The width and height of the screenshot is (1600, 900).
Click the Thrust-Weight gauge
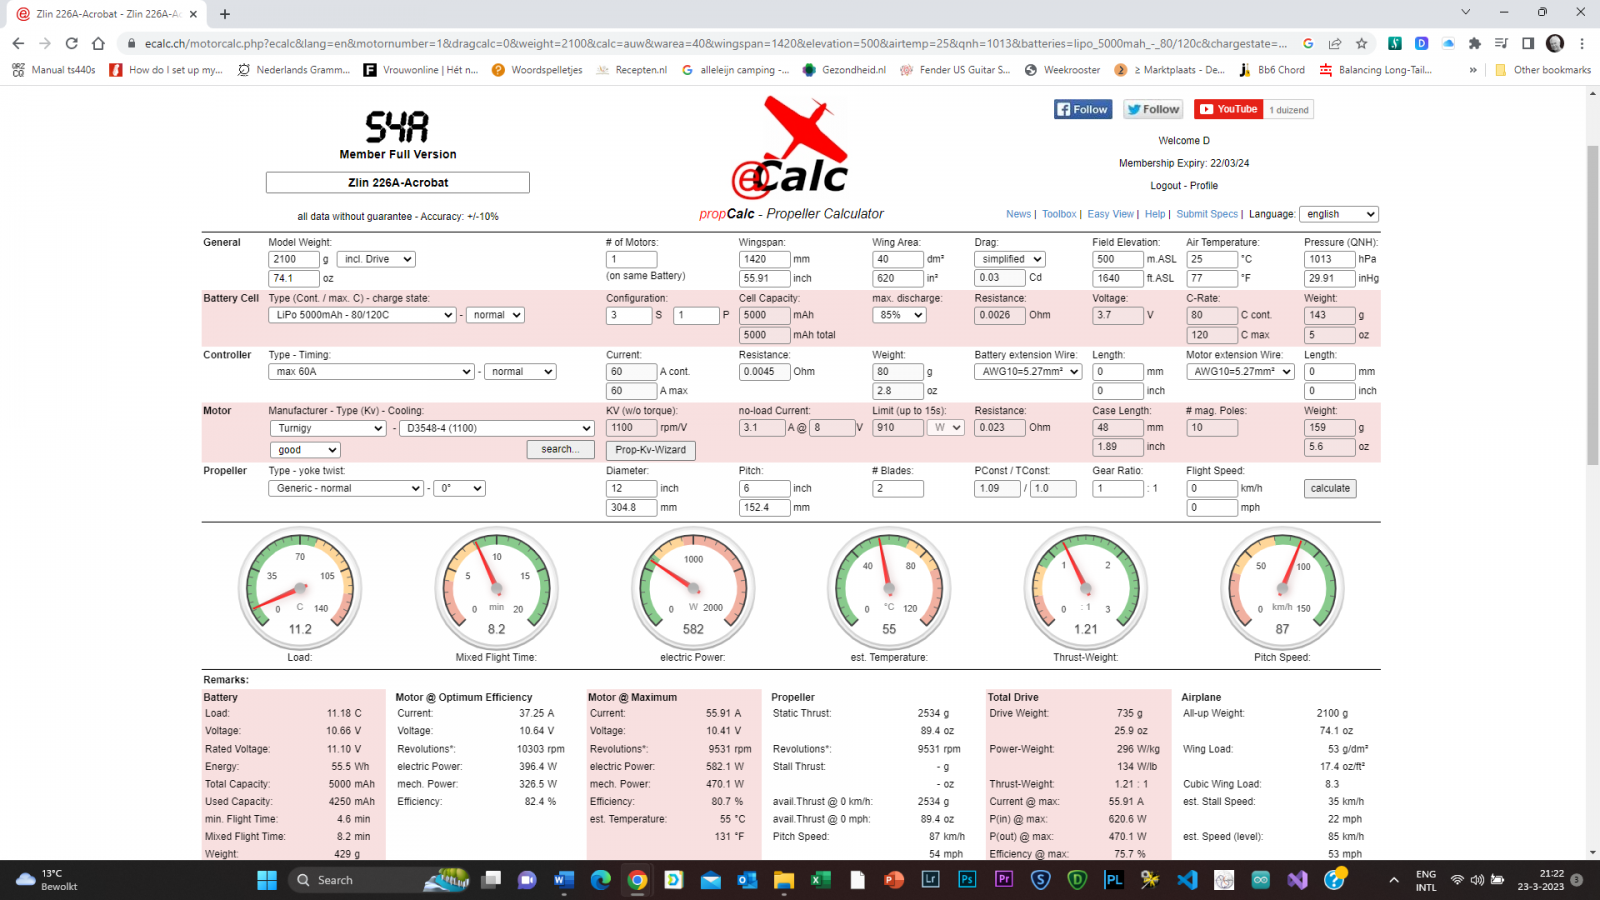pyautogui.click(x=1086, y=588)
